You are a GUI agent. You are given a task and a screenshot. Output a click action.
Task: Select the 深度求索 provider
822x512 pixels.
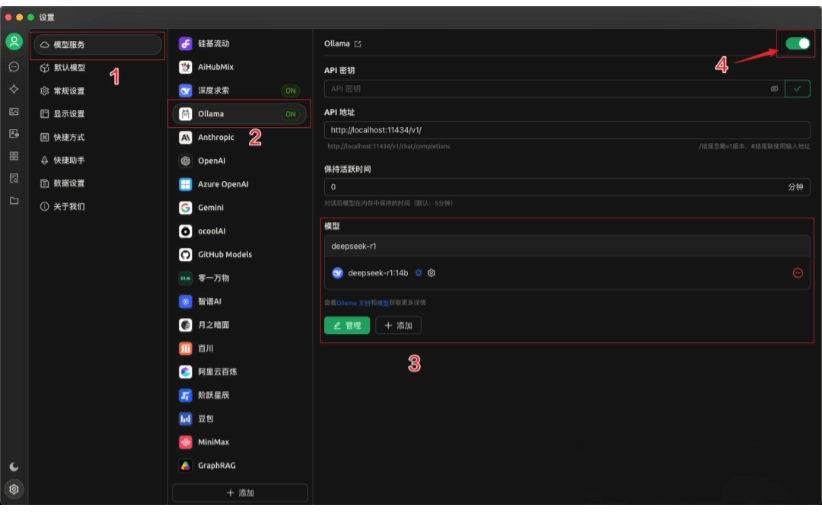pos(239,91)
